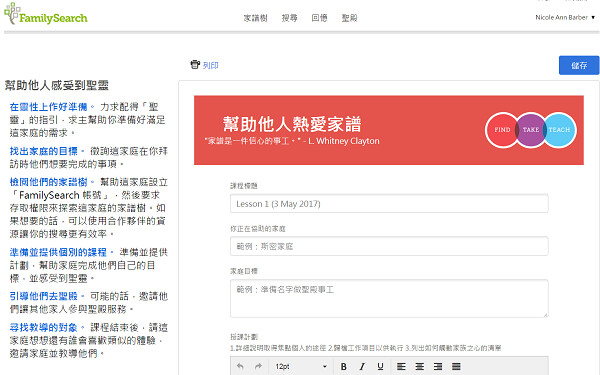
Task: Click the 列印 print link
Action: tap(210, 65)
